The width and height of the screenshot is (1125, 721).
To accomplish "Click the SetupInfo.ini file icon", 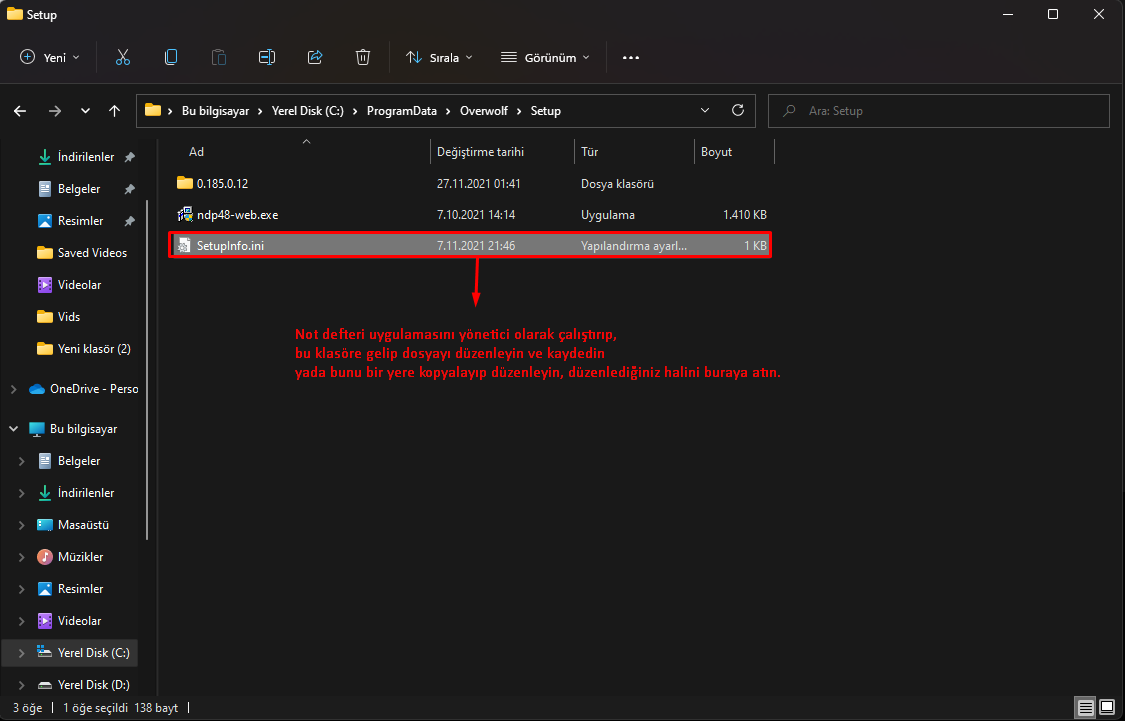I will click(185, 245).
